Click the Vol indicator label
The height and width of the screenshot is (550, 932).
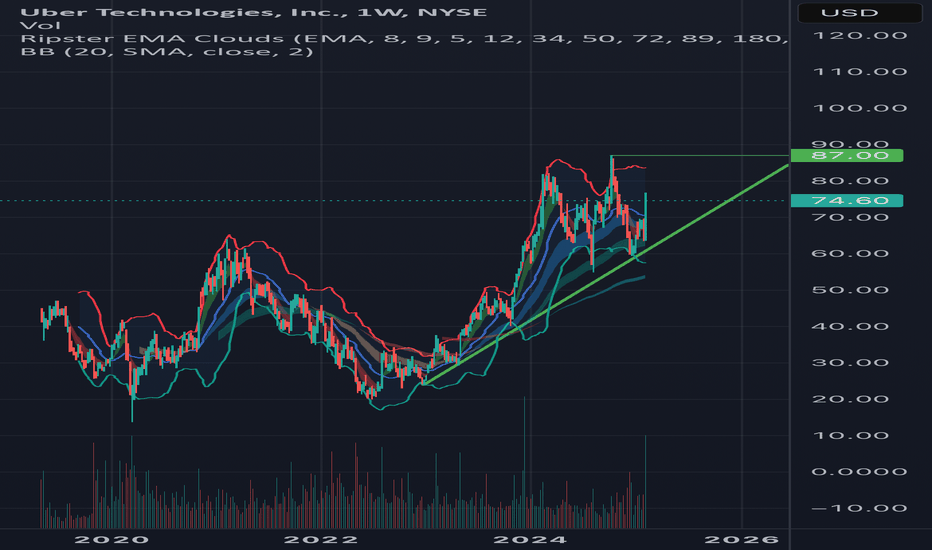[40, 26]
